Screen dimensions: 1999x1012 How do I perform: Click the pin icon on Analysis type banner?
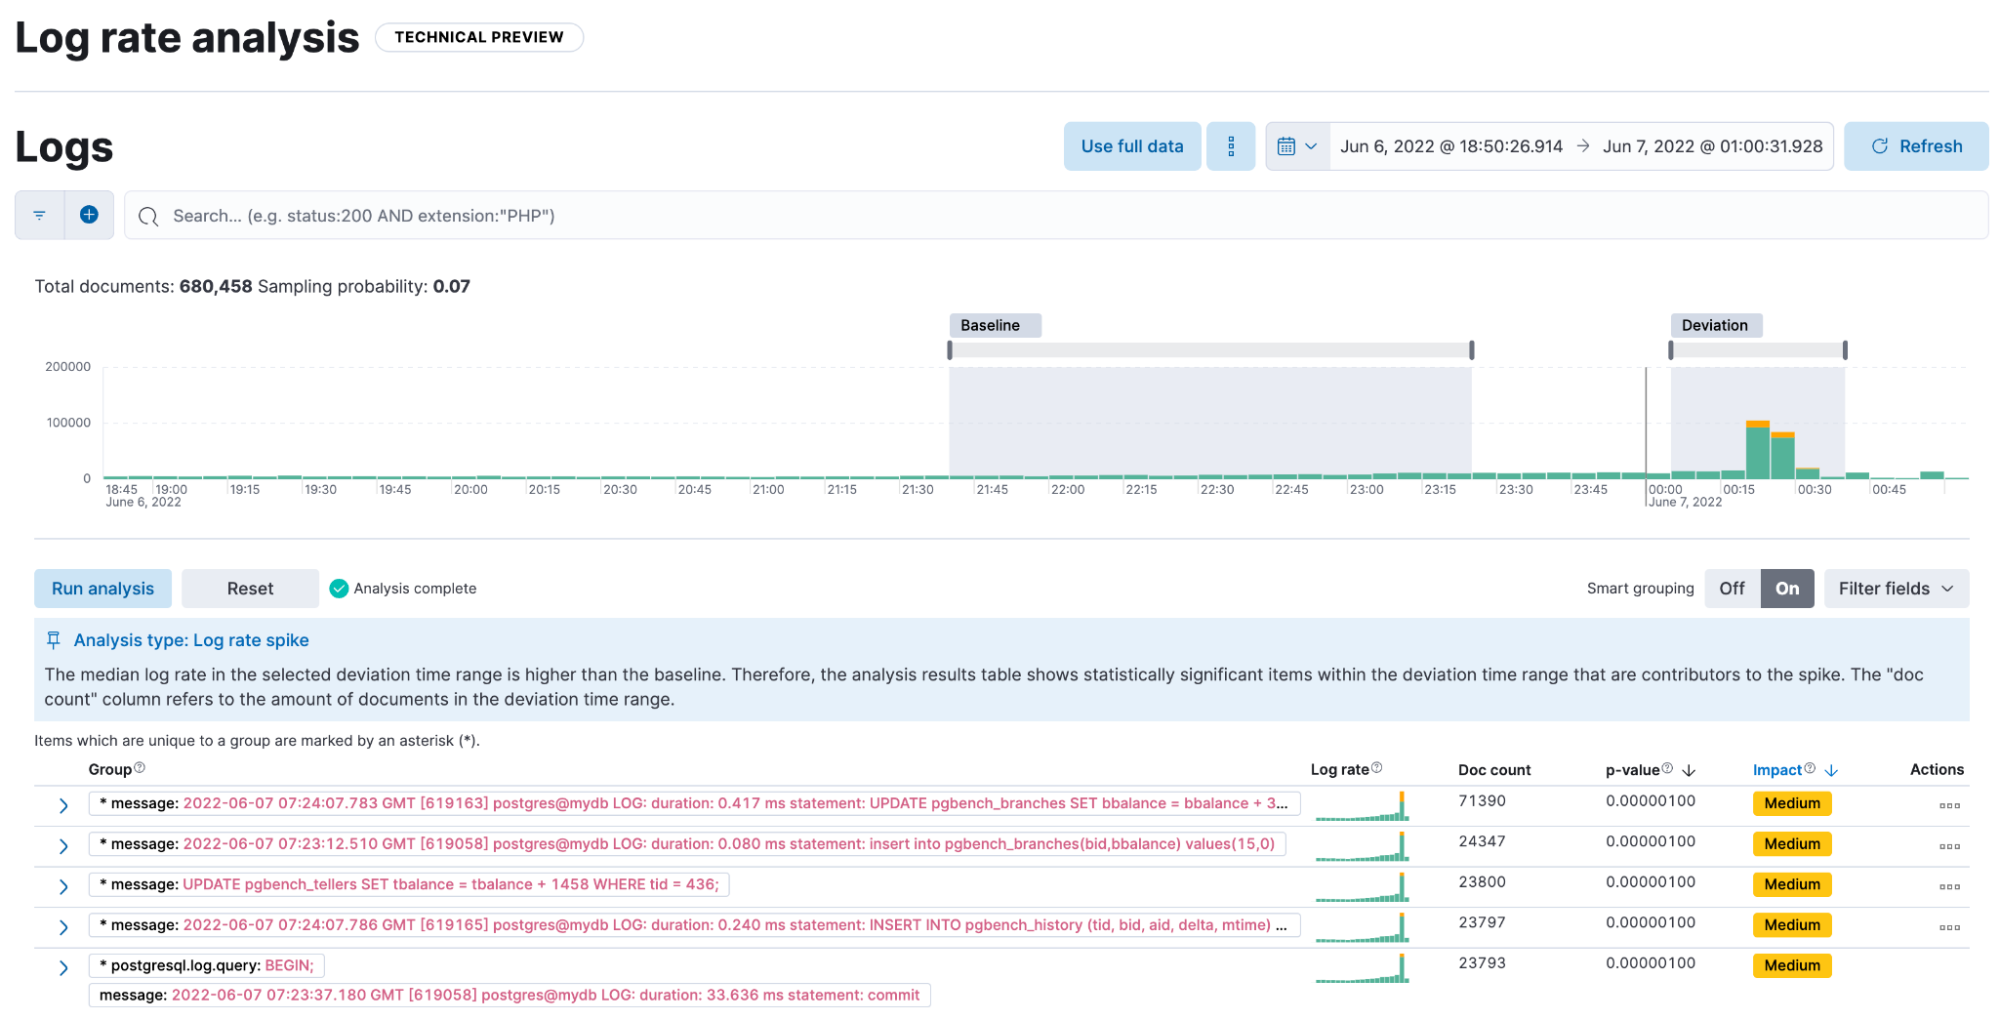(x=54, y=640)
